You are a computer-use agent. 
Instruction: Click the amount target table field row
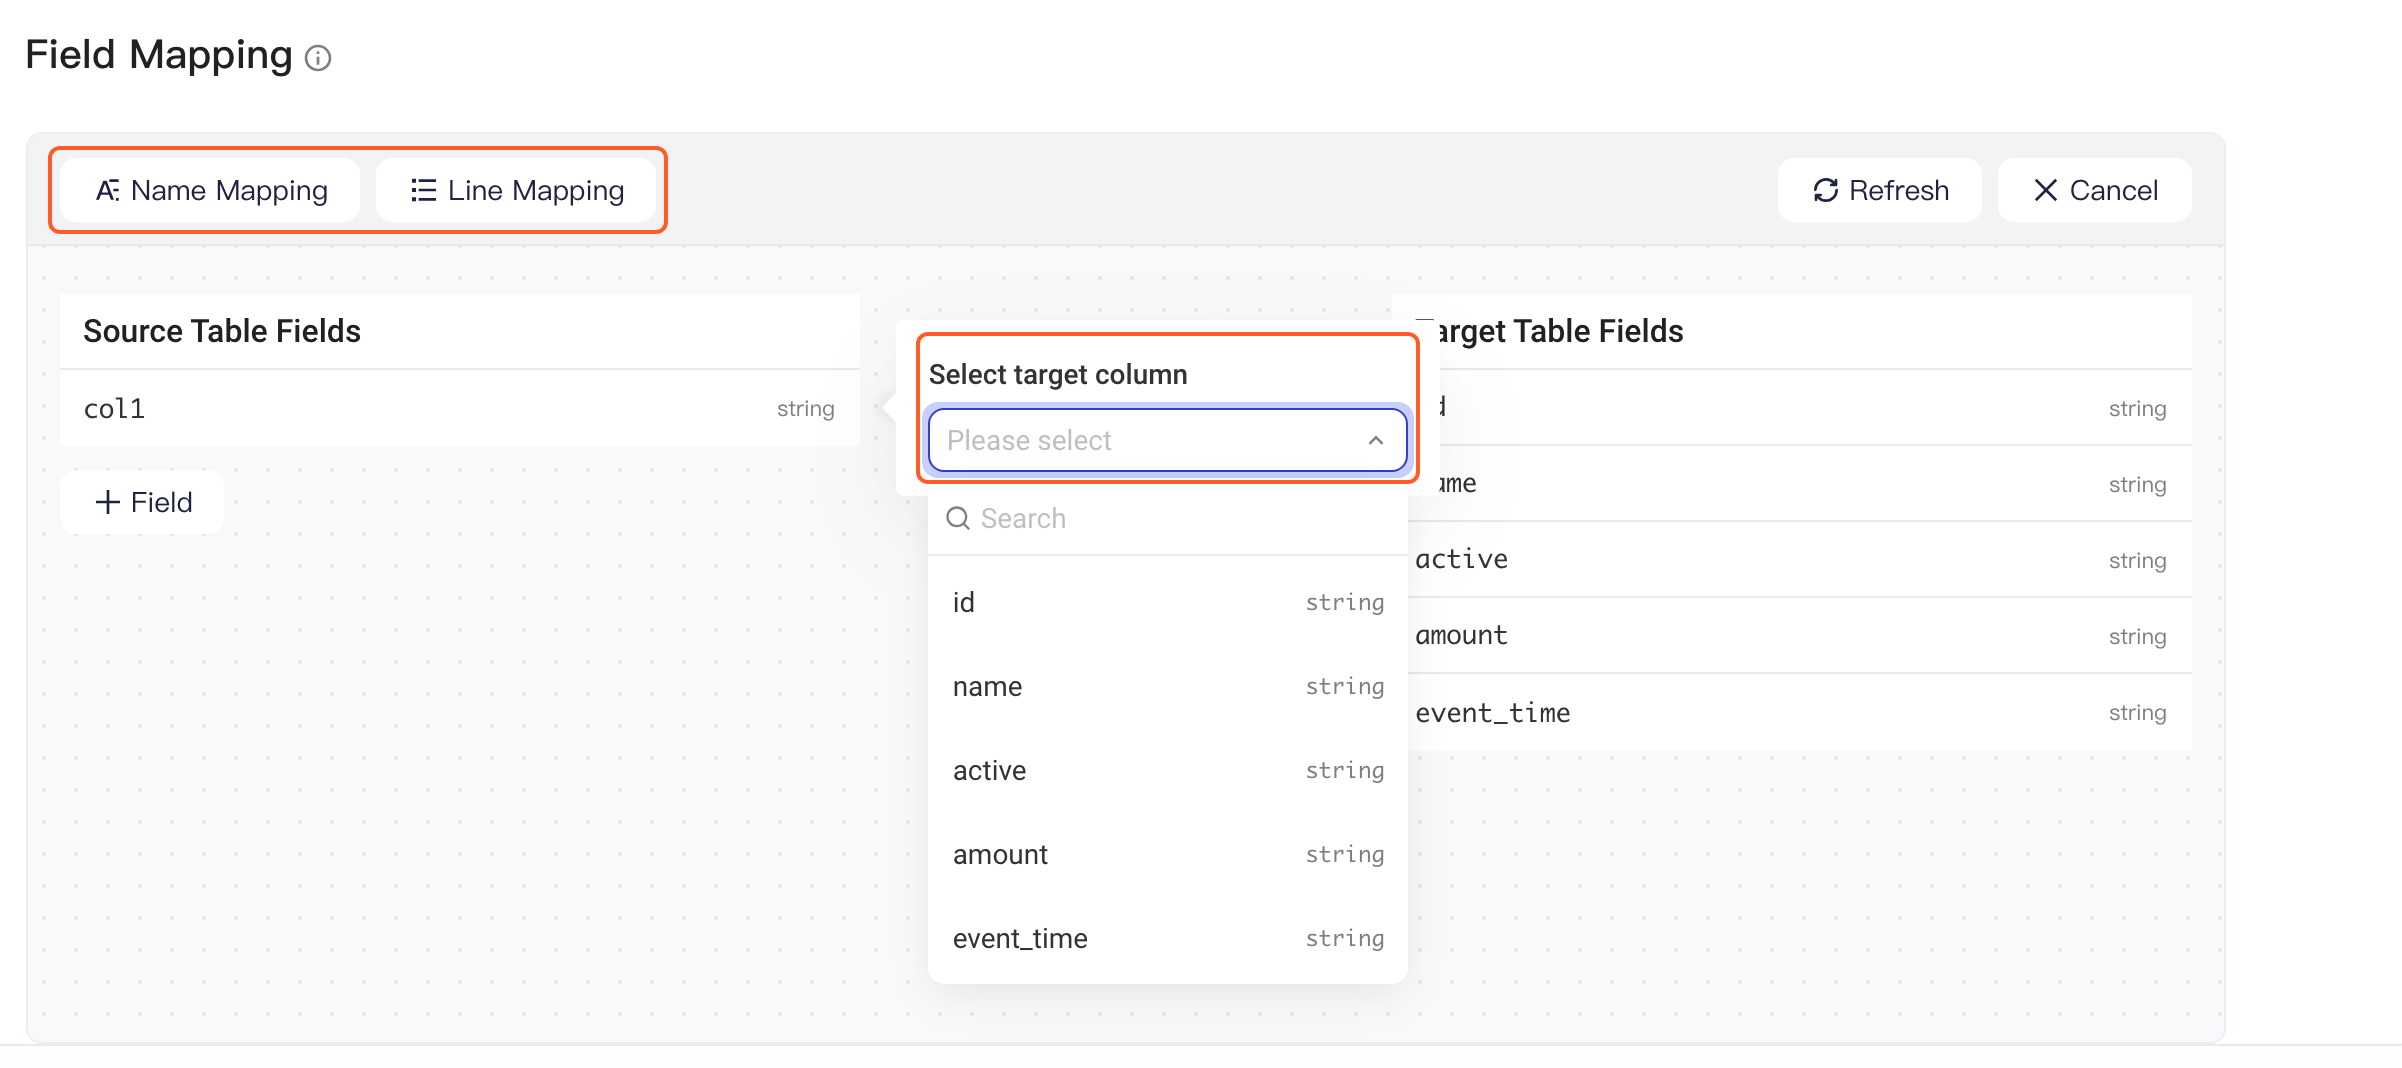pyautogui.click(x=1800, y=636)
